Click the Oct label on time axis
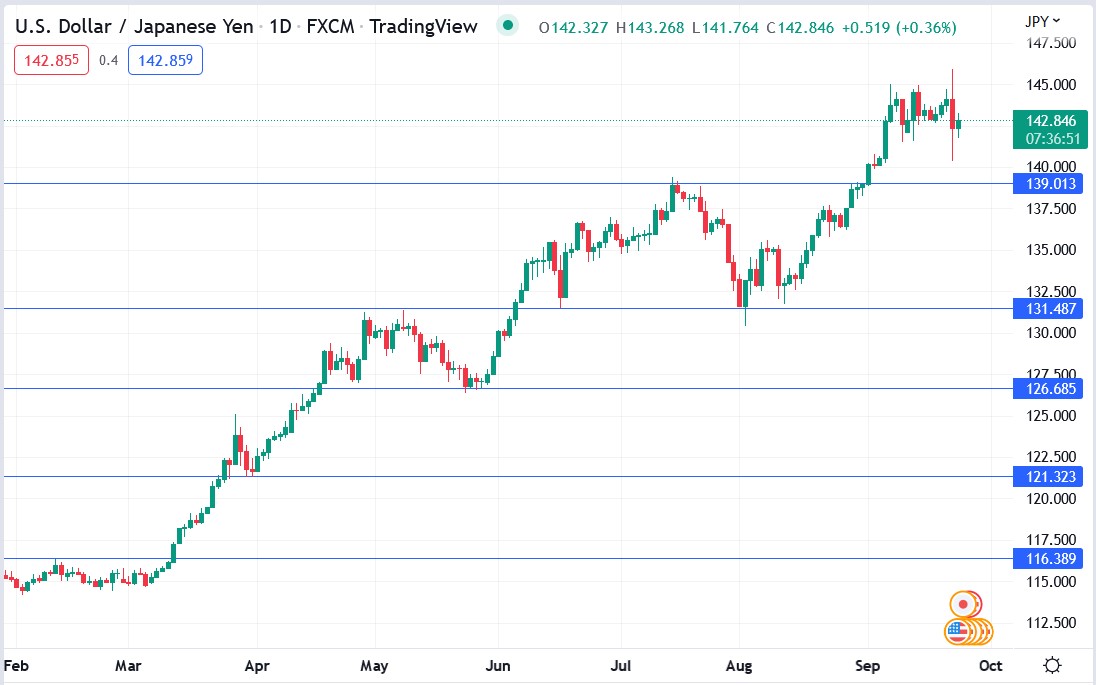 [990, 665]
